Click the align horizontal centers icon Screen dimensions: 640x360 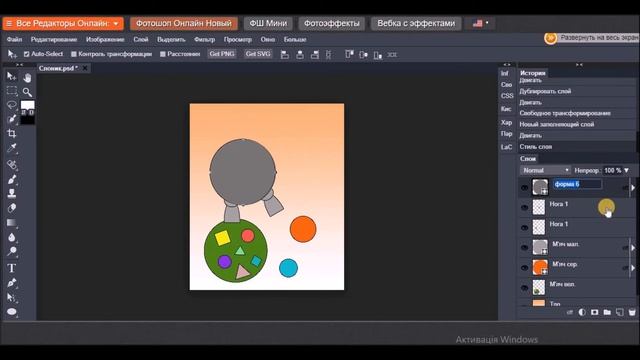[300, 55]
